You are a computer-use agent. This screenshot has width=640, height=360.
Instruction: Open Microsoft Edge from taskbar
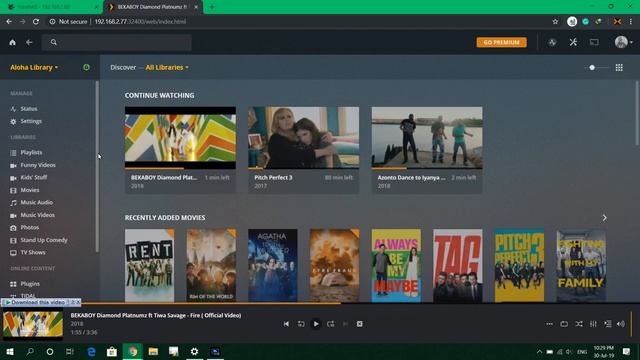pos(91,351)
